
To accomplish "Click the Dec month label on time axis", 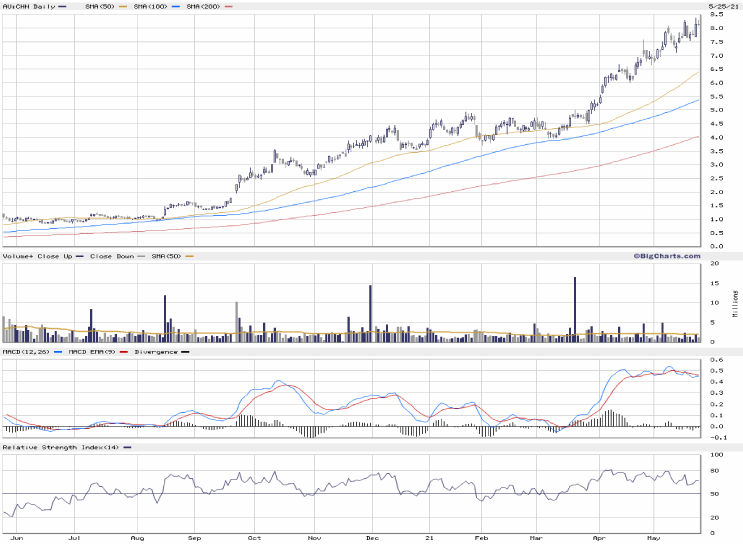I will (x=371, y=537).
